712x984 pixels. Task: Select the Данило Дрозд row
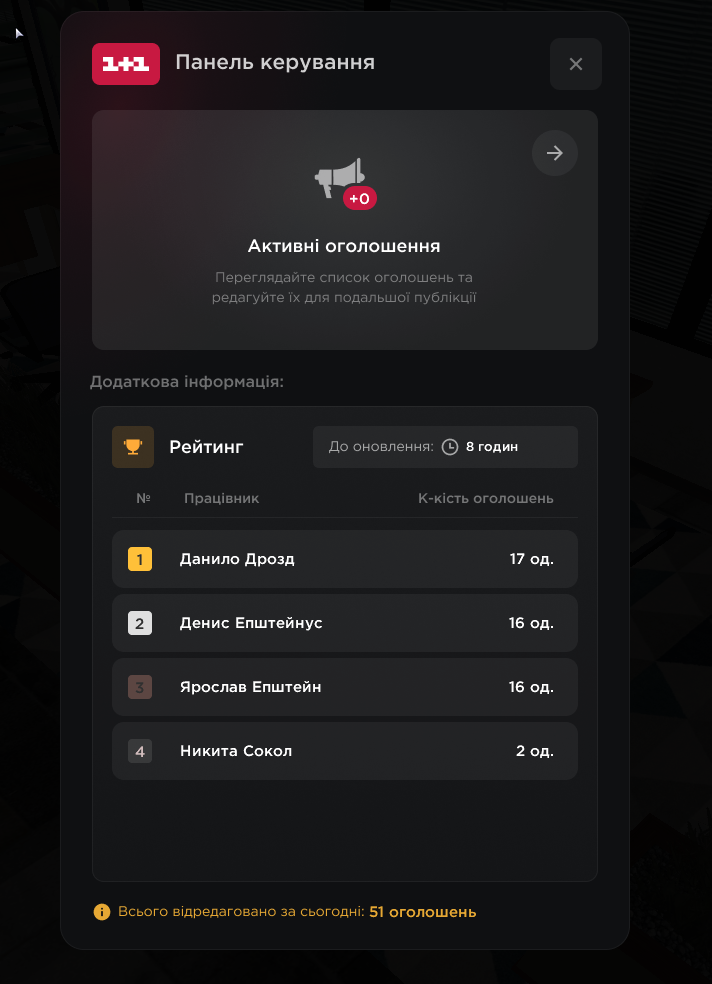345,559
